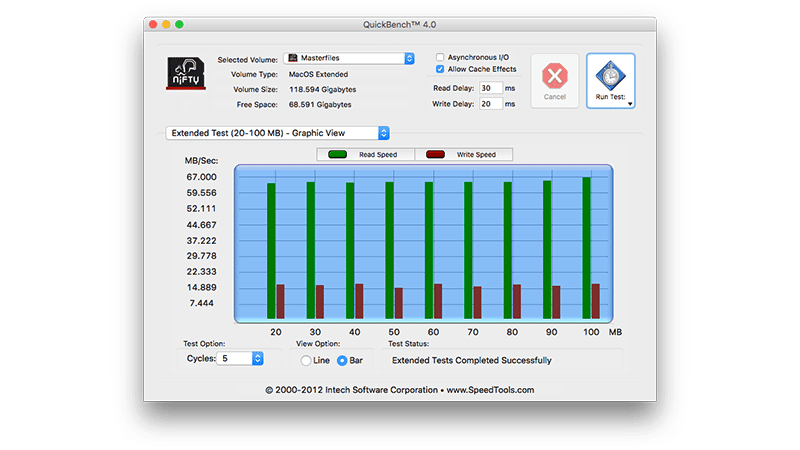800x450 pixels.
Task: Open the Run Test arrow menu
Action: pyautogui.click(x=630, y=102)
